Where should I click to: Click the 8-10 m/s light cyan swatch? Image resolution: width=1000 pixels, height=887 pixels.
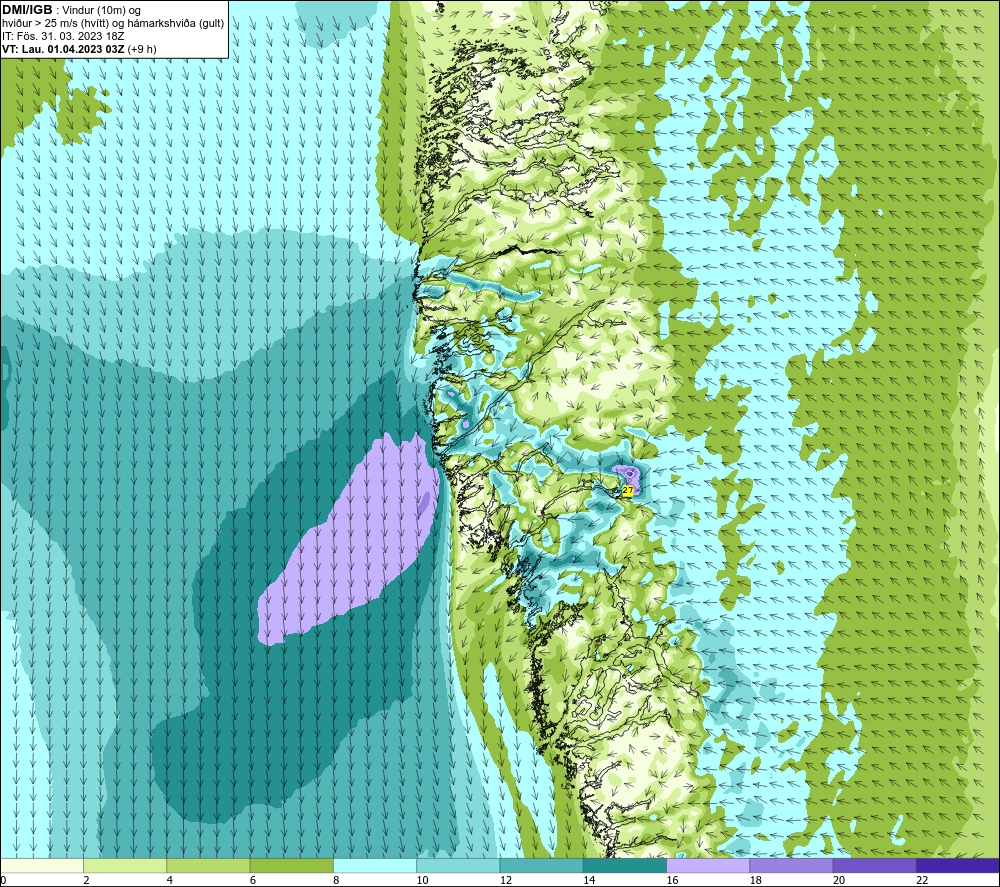point(375,865)
